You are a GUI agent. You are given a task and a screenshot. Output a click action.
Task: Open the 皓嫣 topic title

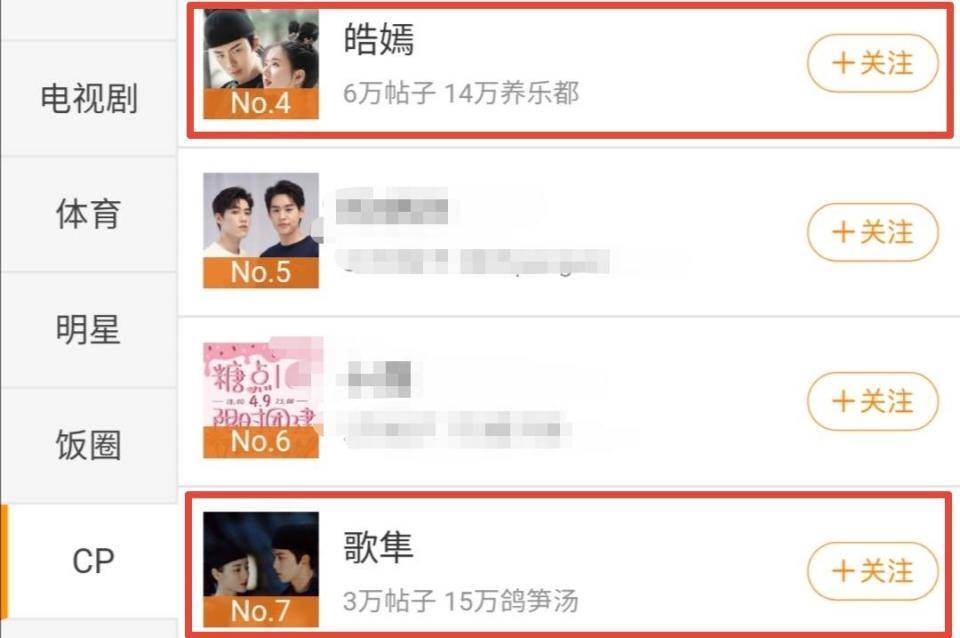click(379, 39)
